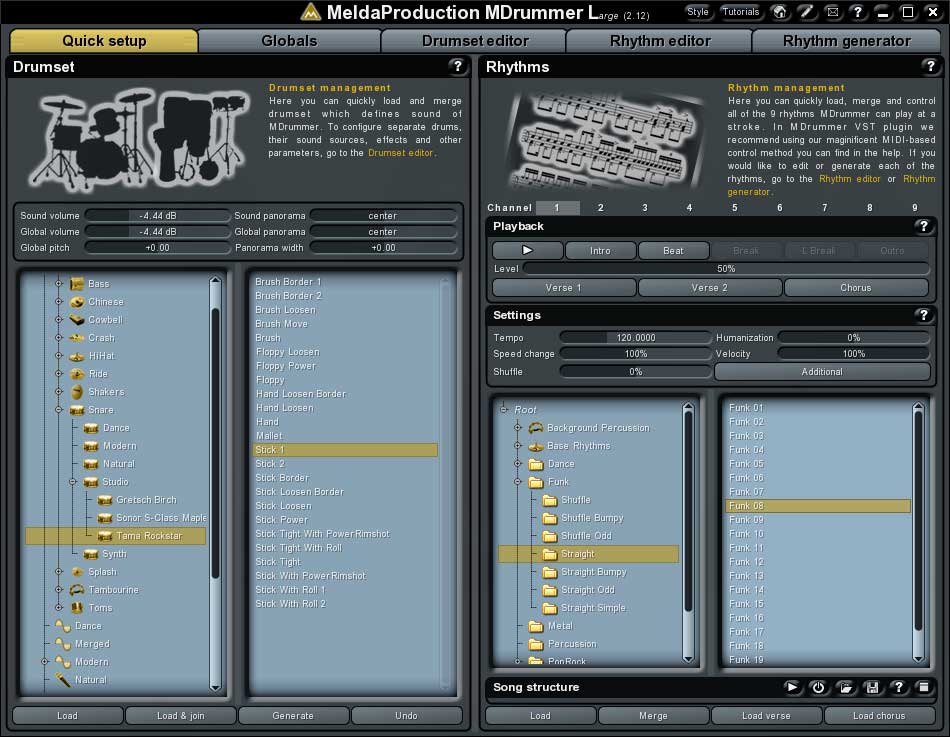Select rhythm channel 1
The height and width of the screenshot is (737, 950).
pos(557,208)
